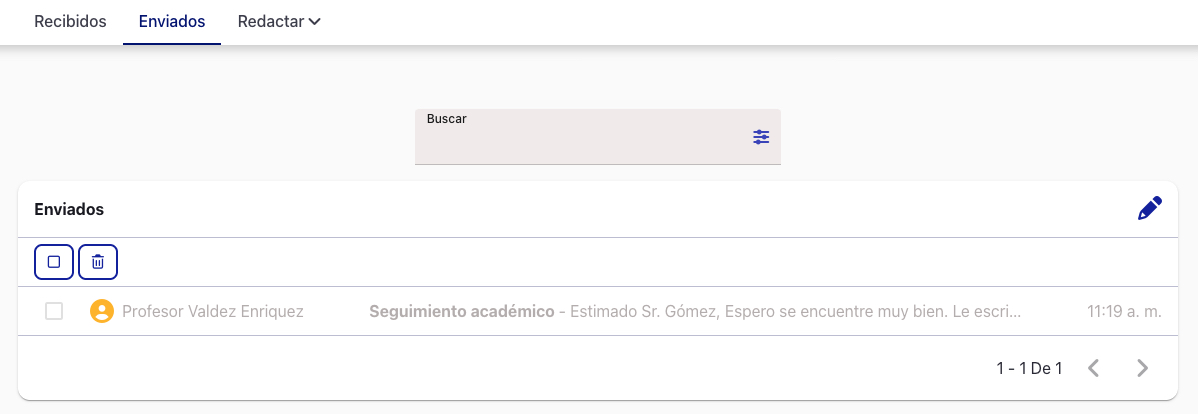Click sender name Profesor Valdez Enriquez
Image resolution: width=1198 pixels, height=414 pixels.
pyautogui.click(x=212, y=311)
